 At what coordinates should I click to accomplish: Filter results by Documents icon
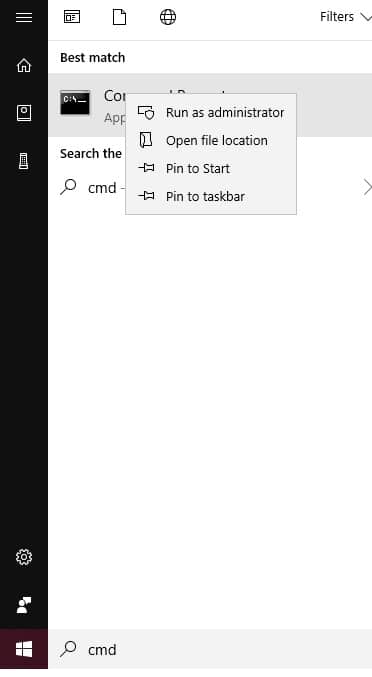coord(120,17)
